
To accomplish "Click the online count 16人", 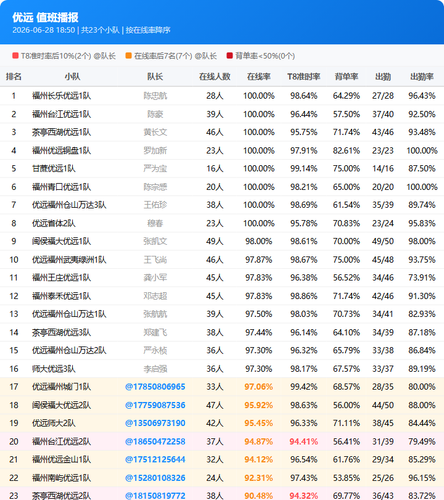I will pos(215,169).
